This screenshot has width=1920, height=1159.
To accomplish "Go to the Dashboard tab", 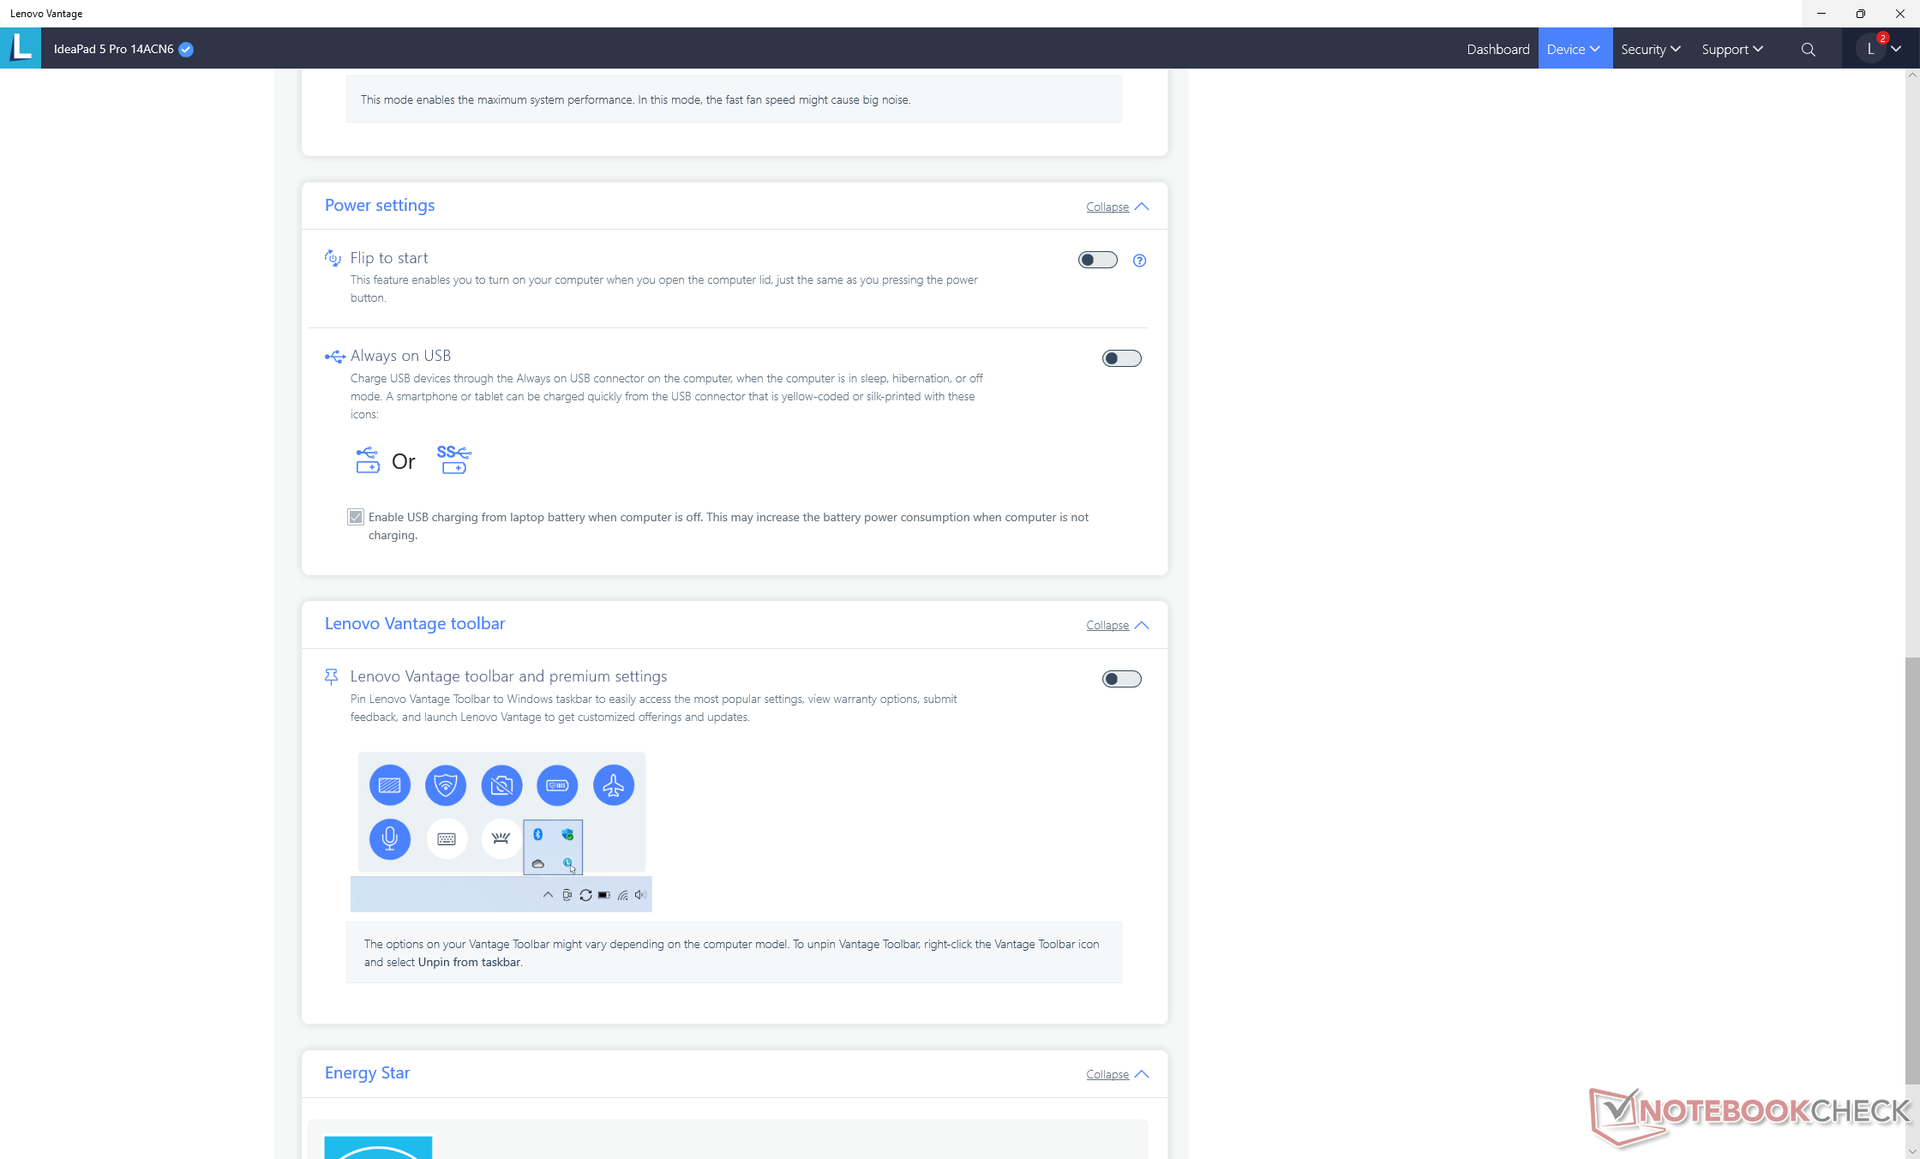I will (1497, 49).
